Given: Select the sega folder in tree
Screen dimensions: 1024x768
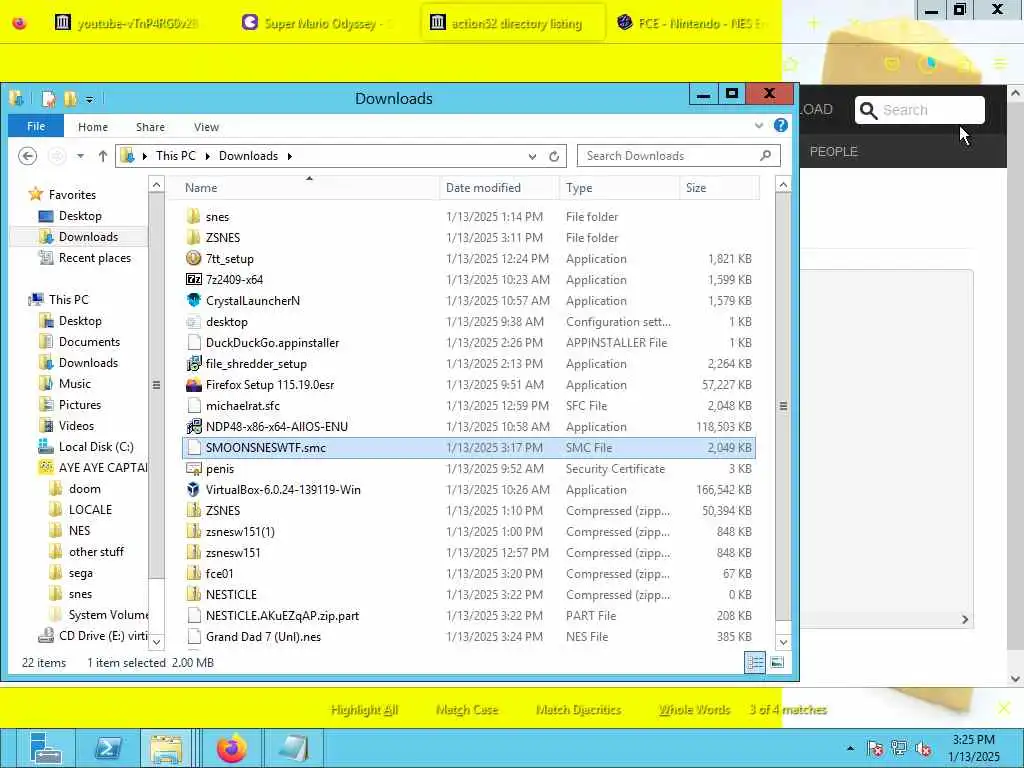Looking at the screenshot, I should [x=80, y=573].
